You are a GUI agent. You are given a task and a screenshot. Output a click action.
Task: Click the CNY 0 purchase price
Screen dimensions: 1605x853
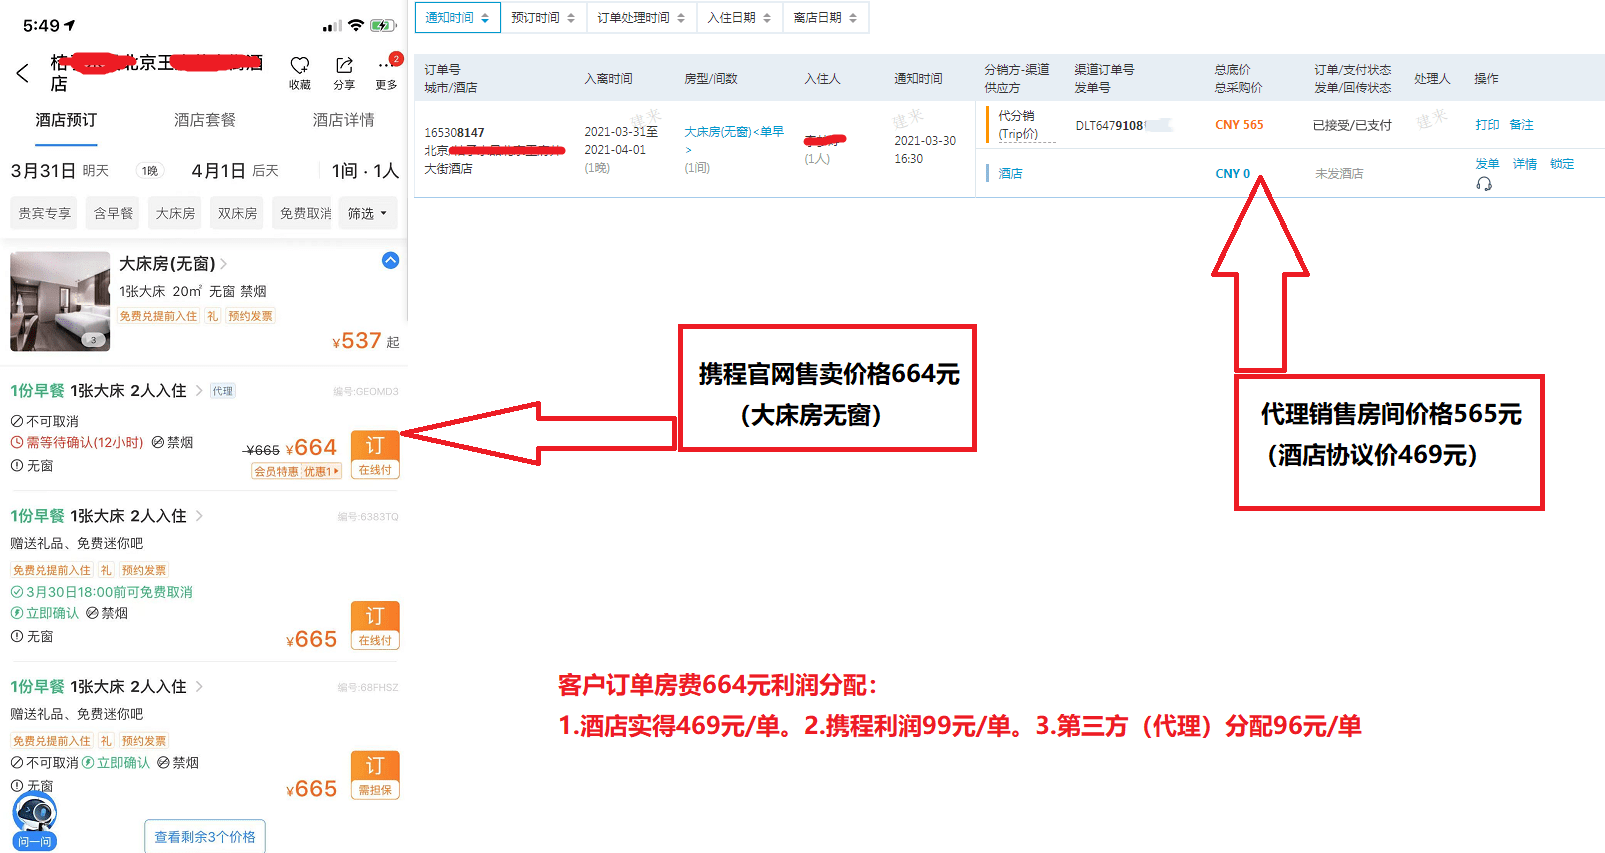1232,174
